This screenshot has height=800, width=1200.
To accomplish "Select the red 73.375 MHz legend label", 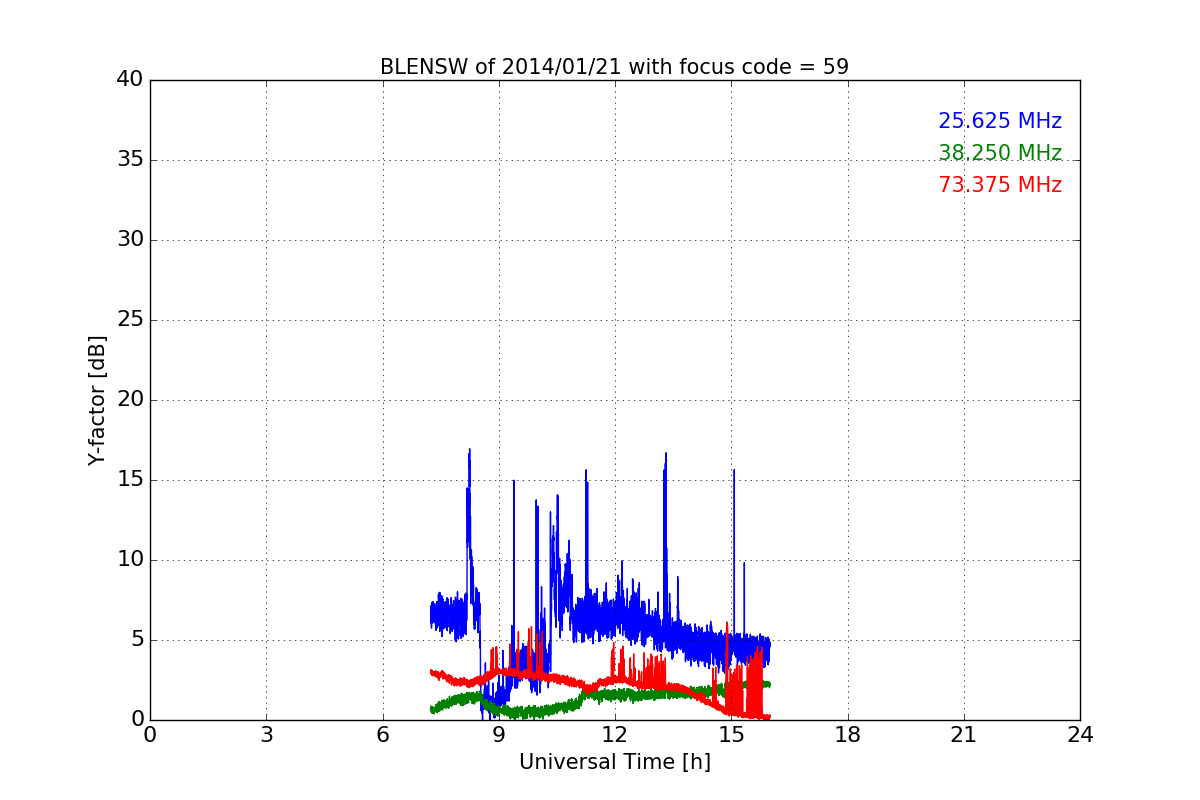I will [1000, 185].
